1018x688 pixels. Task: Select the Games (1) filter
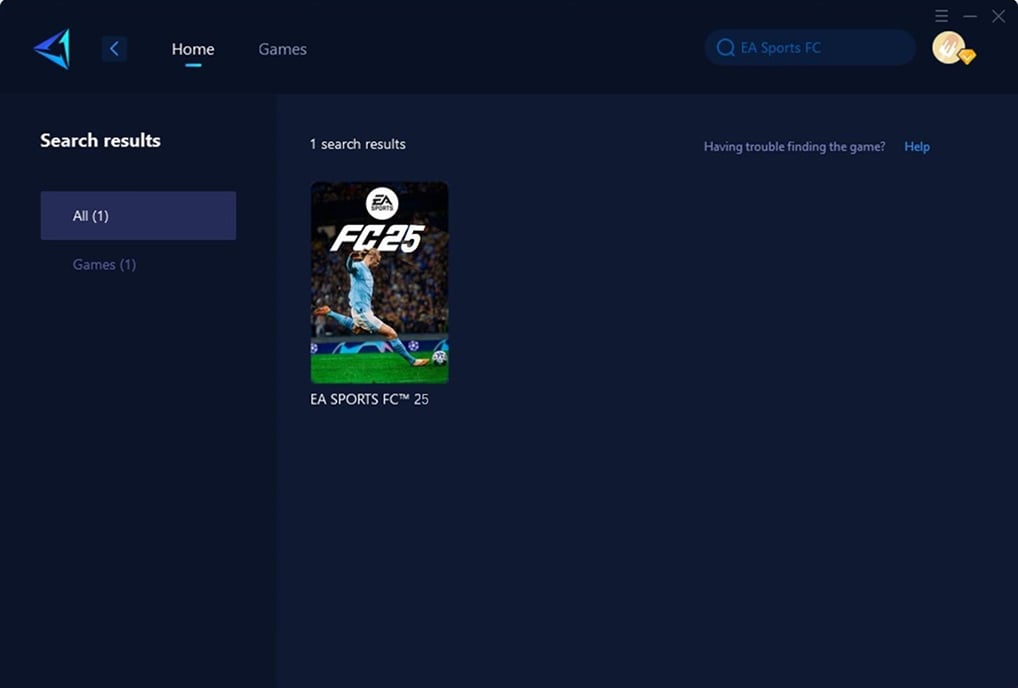(105, 264)
